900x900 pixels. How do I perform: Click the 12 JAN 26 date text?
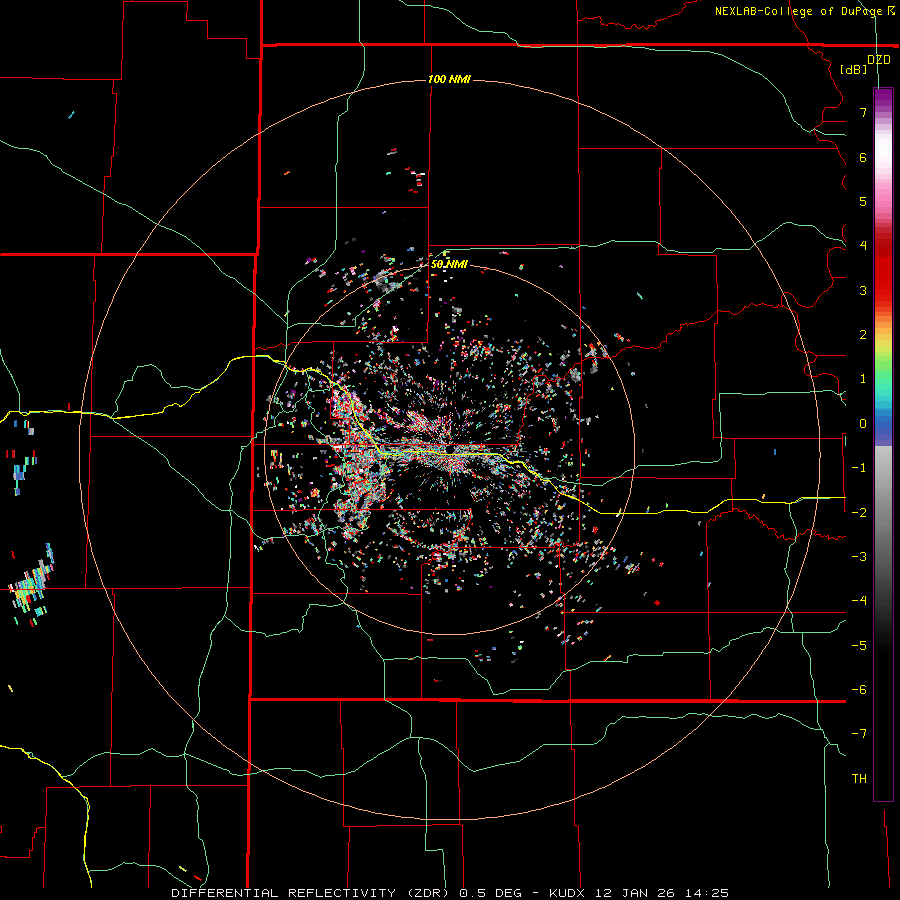(634, 893)
